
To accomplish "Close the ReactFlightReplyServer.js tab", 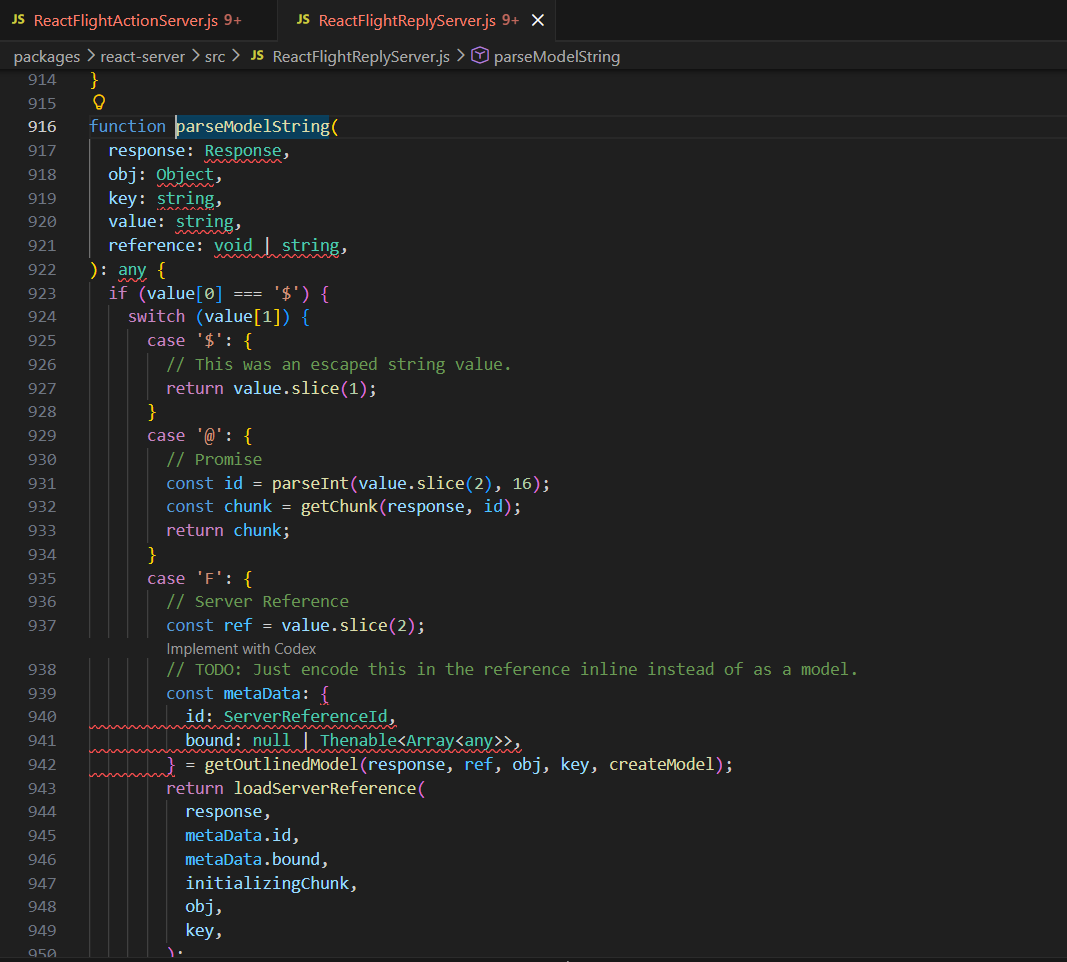I will 538,20.
